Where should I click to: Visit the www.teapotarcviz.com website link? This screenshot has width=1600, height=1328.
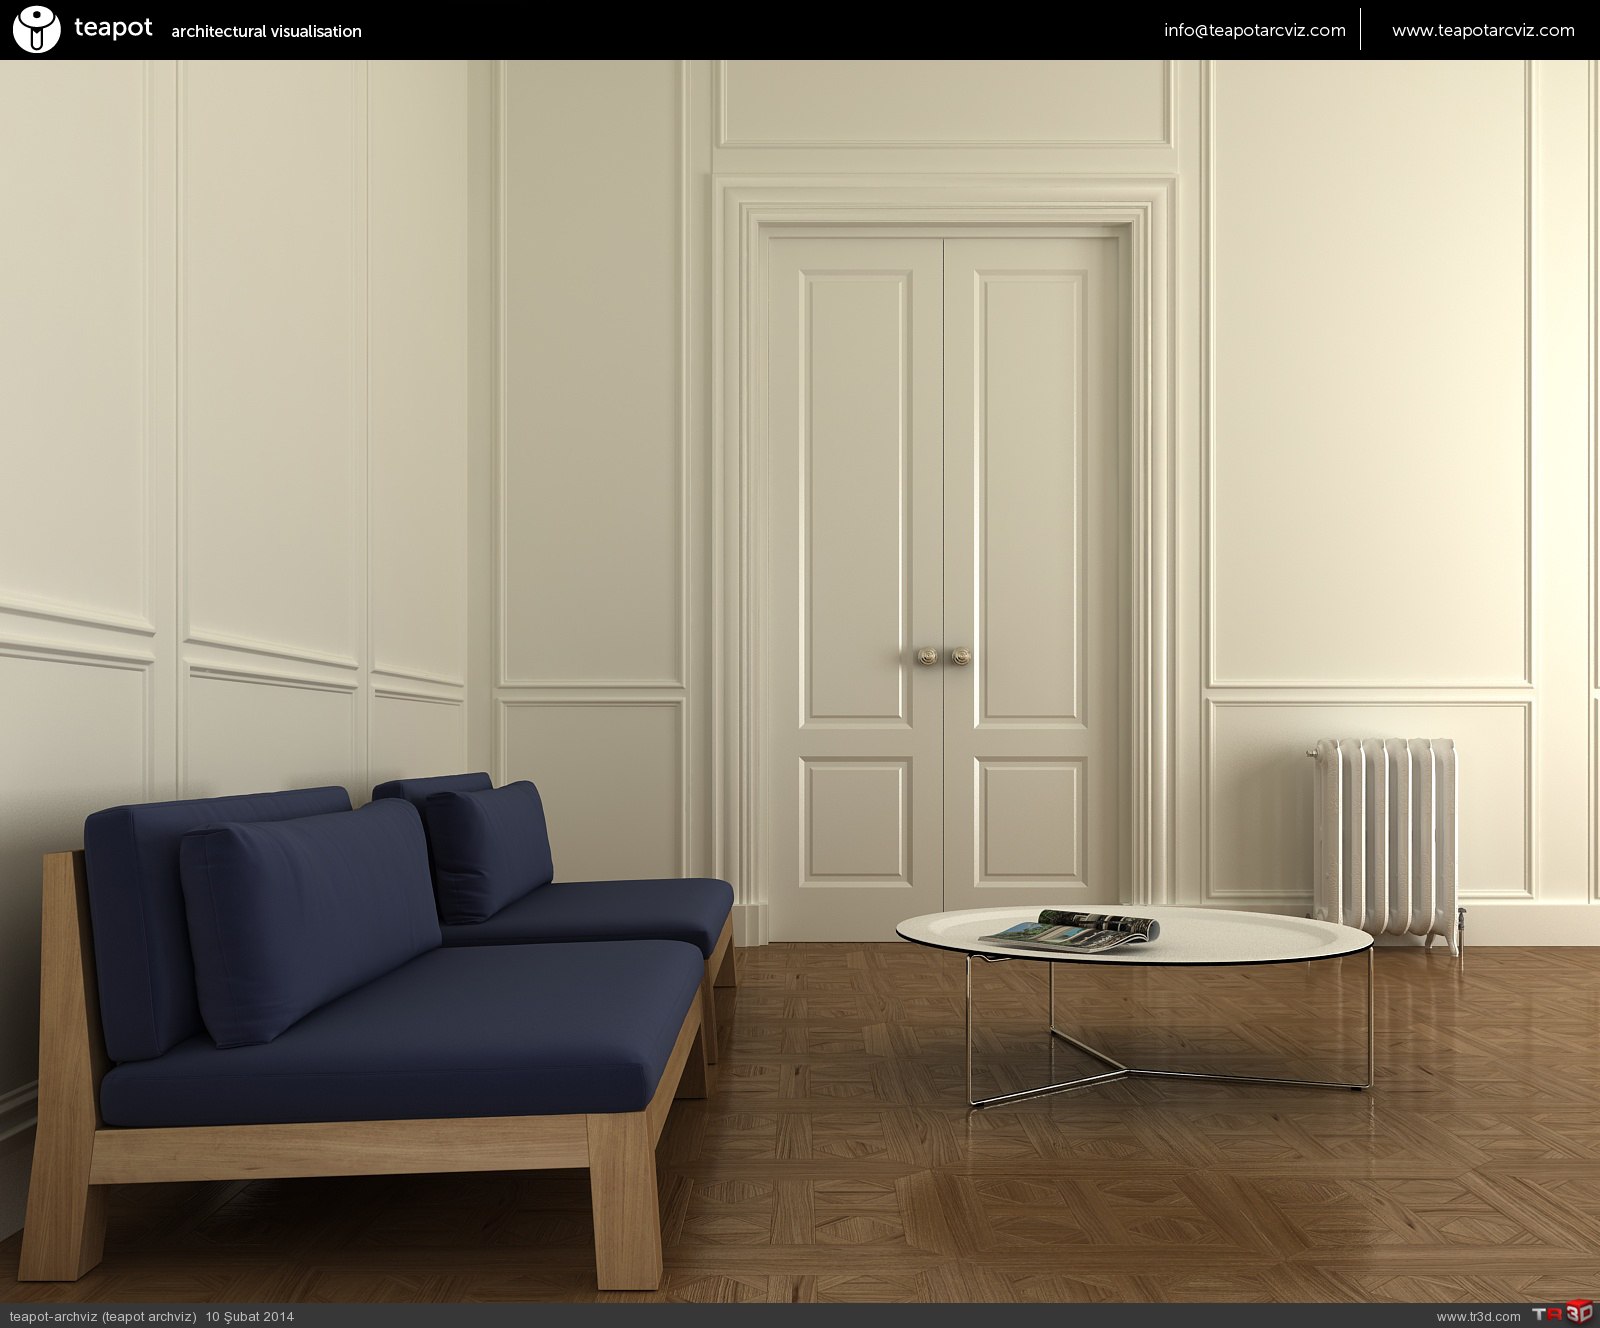pos(1482,30)
